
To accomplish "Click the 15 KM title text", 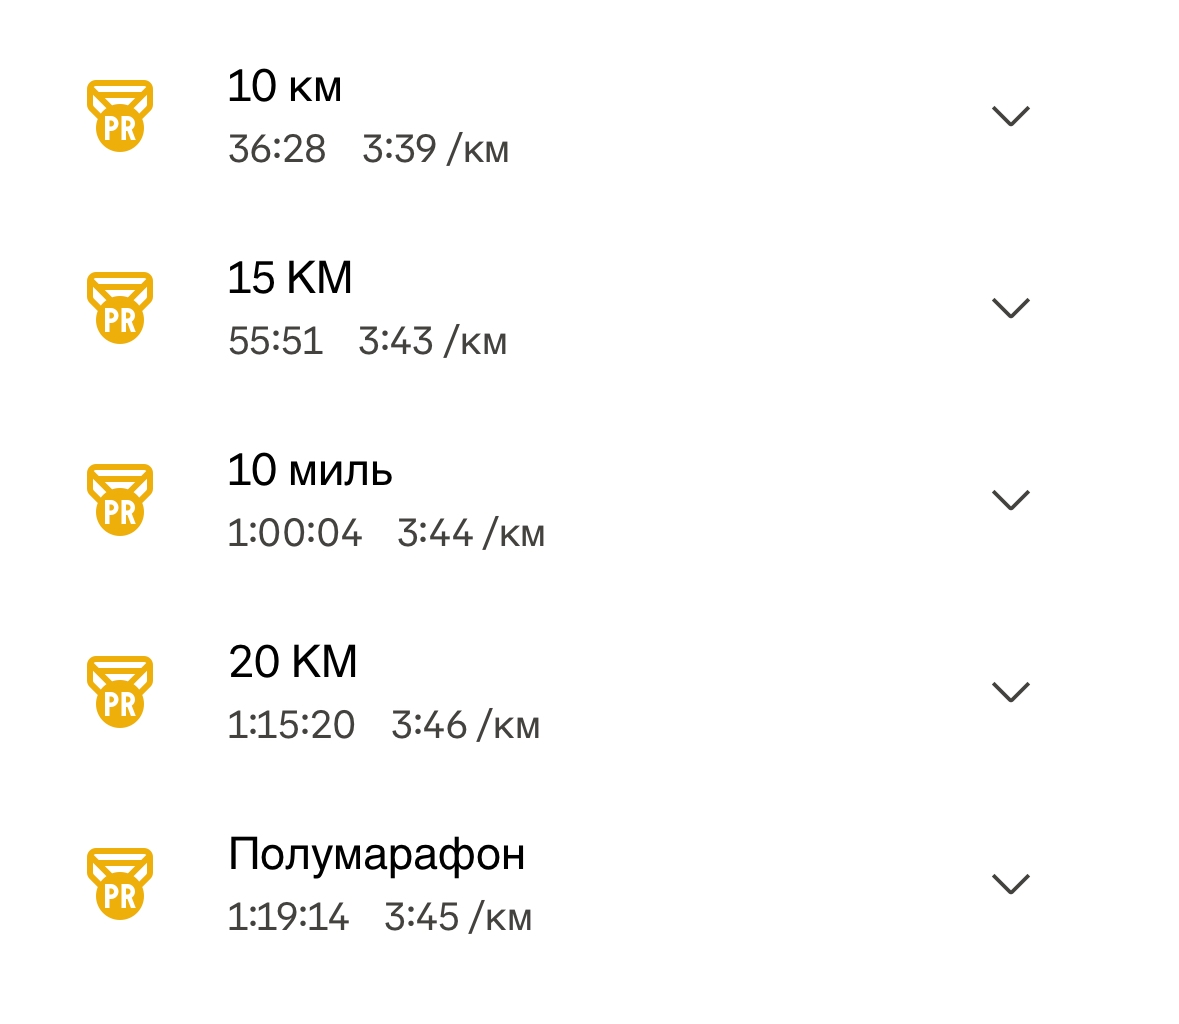I will (x=290, y=279).
